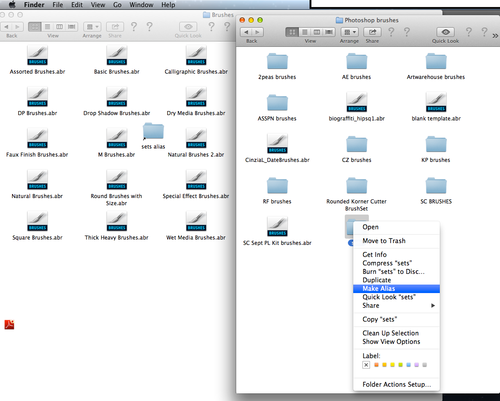The height and width of the screenshot is (401, 500).
Task: Switch Brushes window to column view
Action: coord(59,27)
